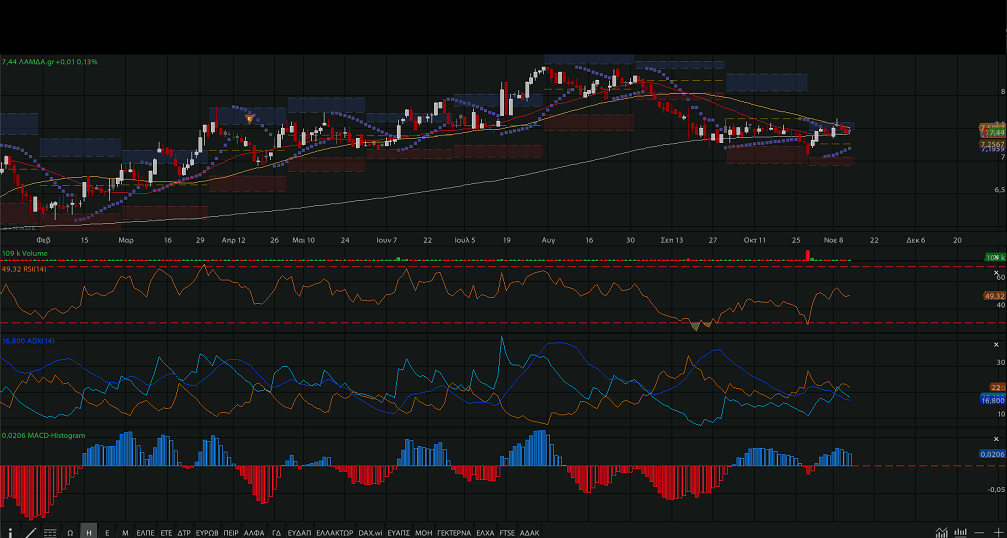Switch to the Ω hourly timeframe
This screenshot has width=1007, height=538.
coord(70,533)
